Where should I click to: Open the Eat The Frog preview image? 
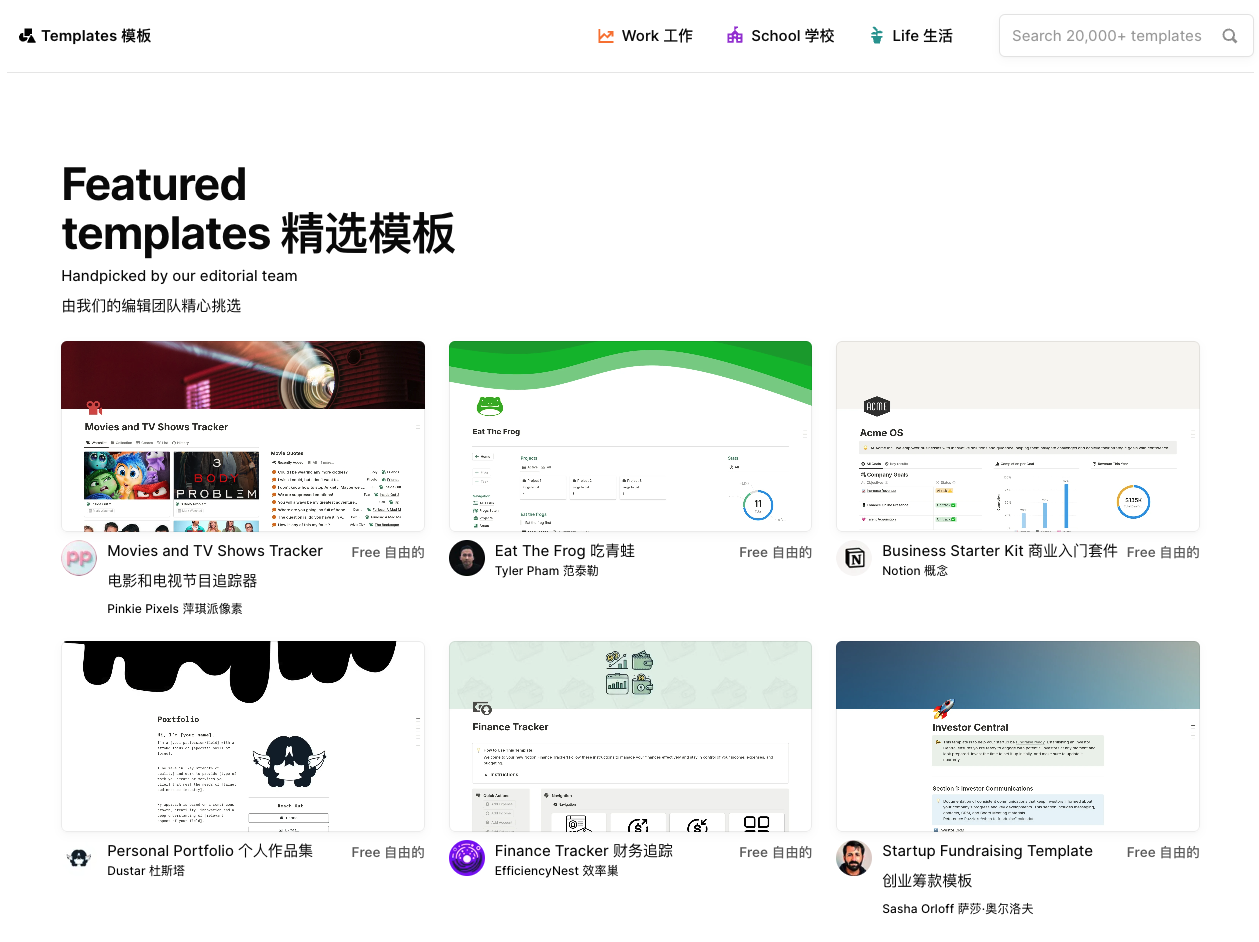[x=630, y=436]
